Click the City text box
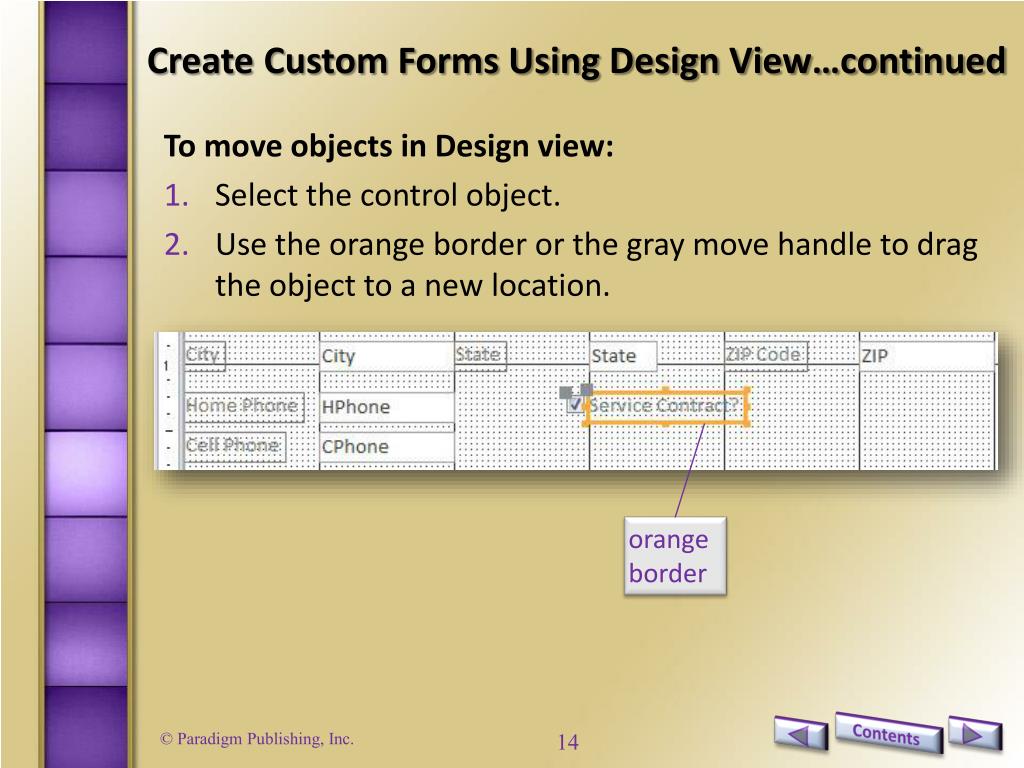This screenshot has width=1024, height=768. [x=387, y=356]
